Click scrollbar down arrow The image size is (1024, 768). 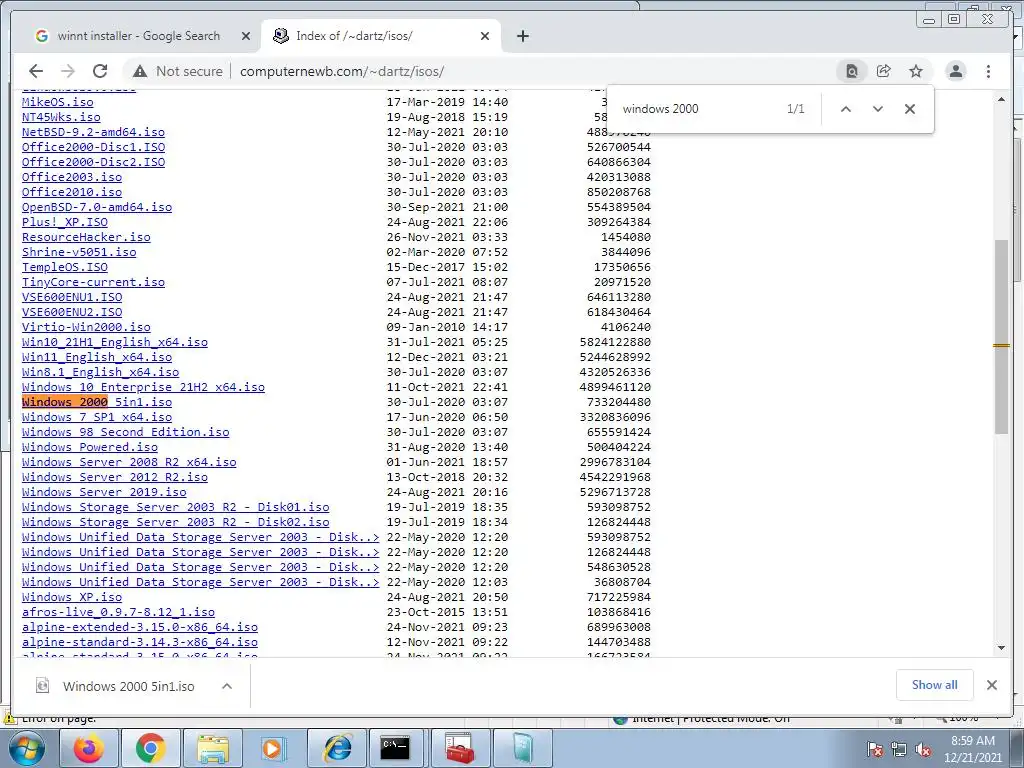click(x=1001, y=648)
